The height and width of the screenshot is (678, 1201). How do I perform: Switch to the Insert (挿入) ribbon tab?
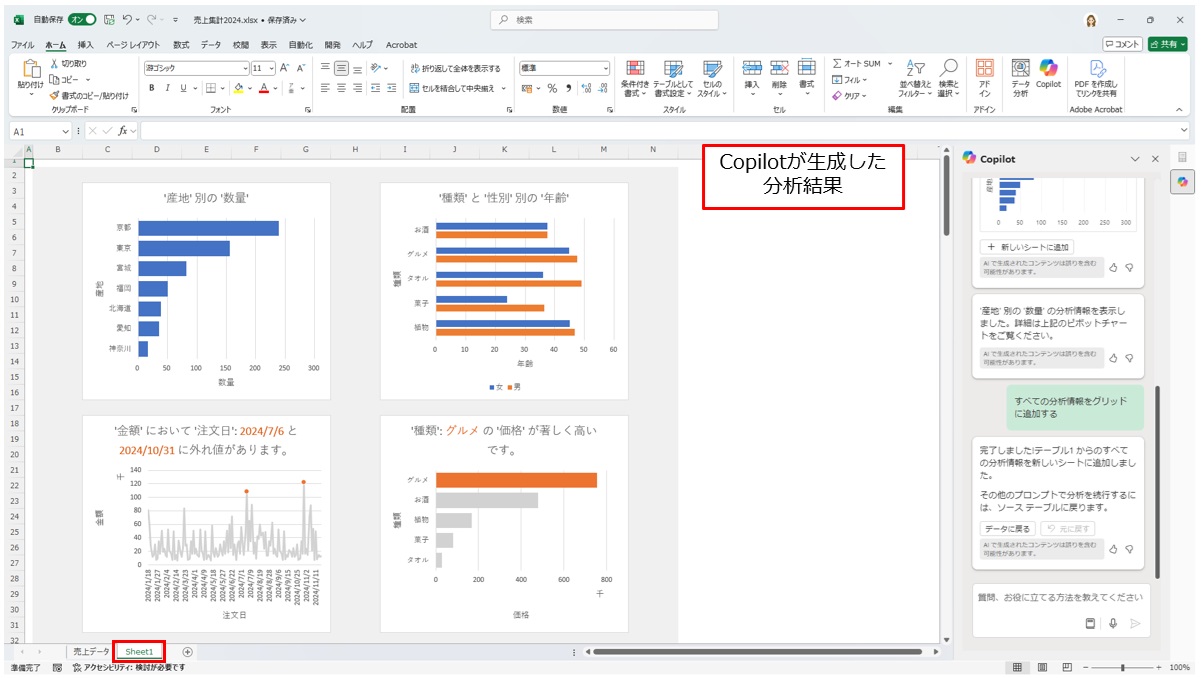[x=86, y=45]
